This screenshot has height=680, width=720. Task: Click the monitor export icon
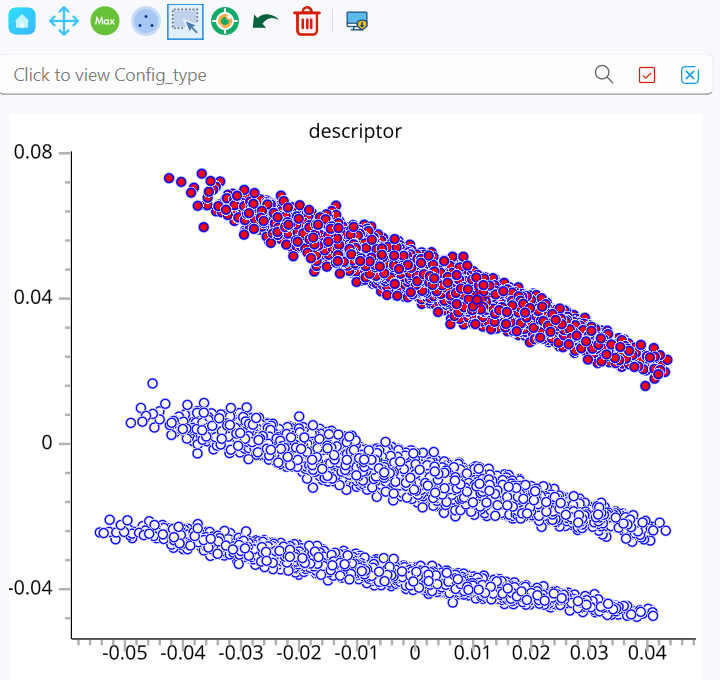coord(357,21)
